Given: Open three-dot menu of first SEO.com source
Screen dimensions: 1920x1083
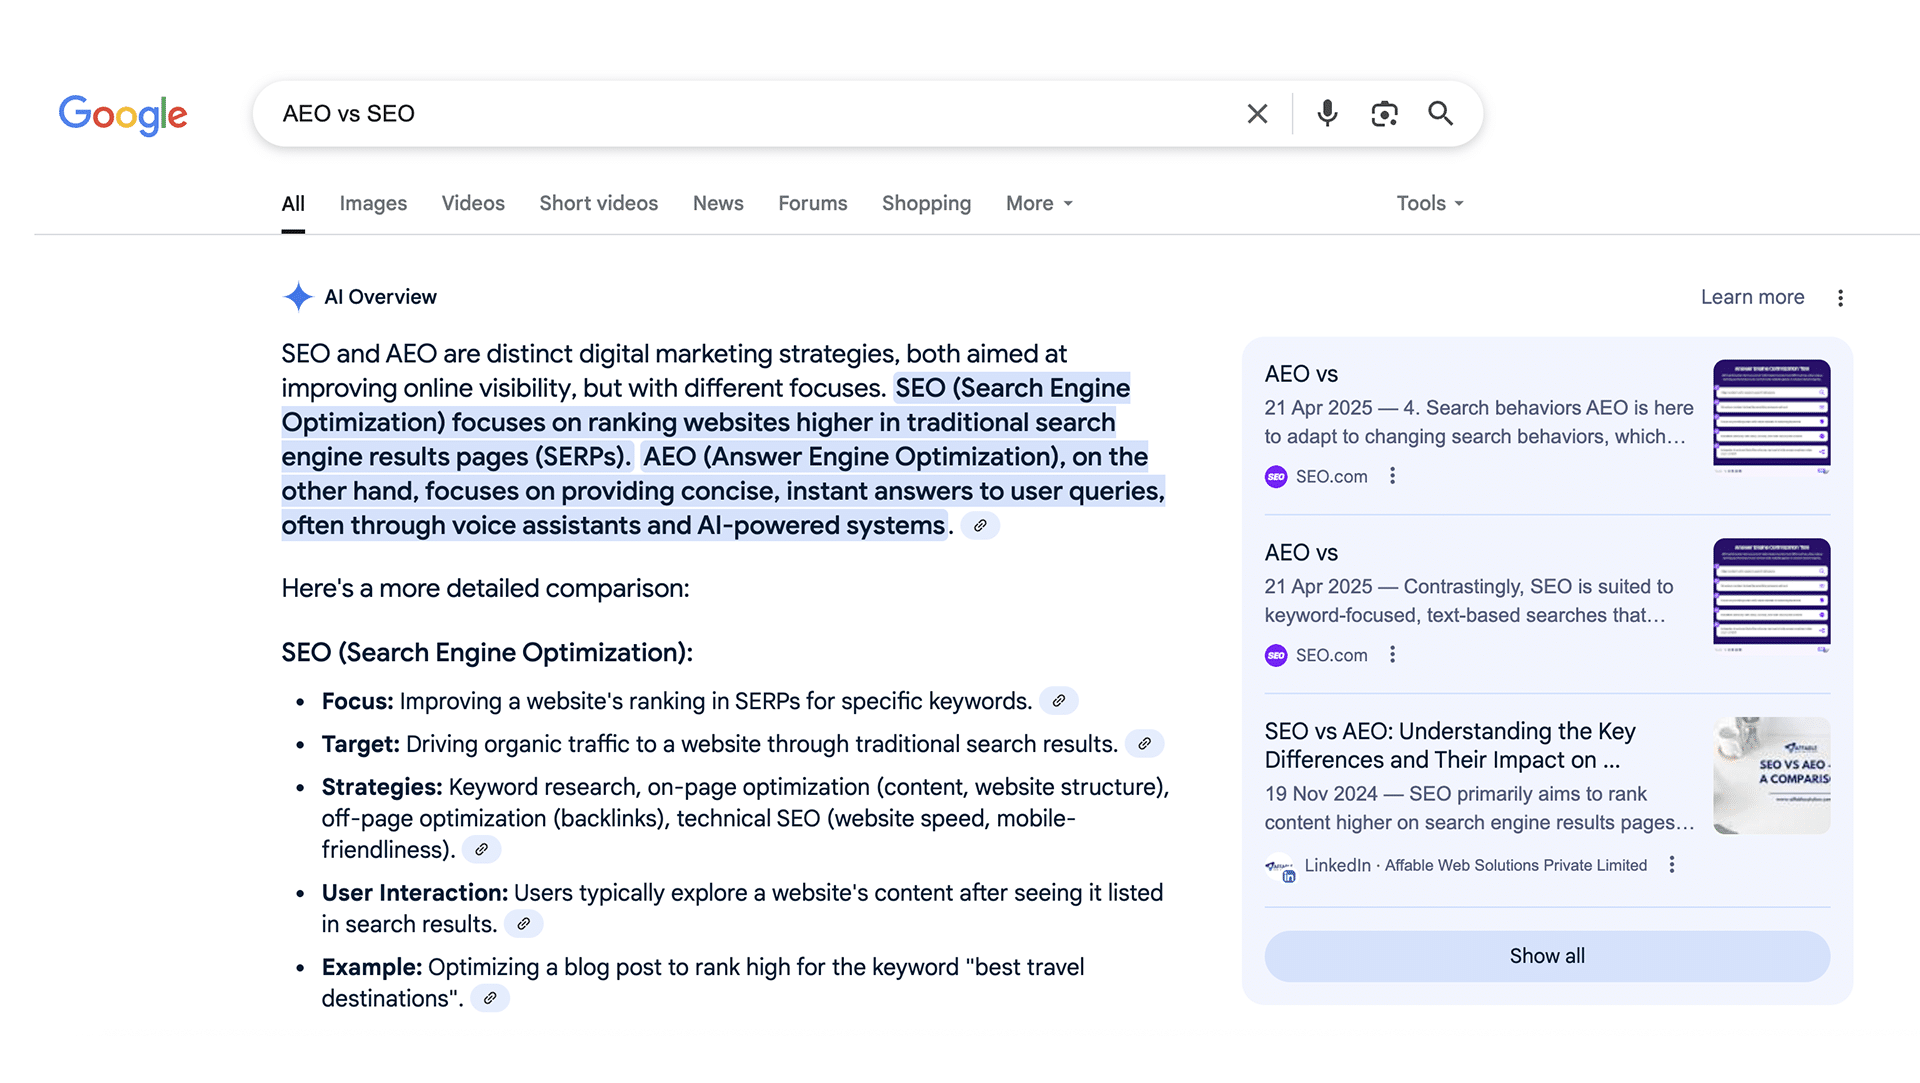Looking at the screenshot, I should click(1392, 476).
